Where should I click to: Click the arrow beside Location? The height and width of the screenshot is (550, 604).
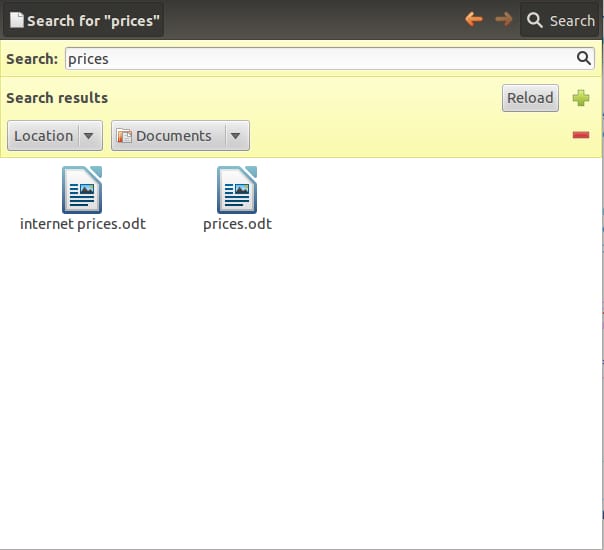point(89,136)
